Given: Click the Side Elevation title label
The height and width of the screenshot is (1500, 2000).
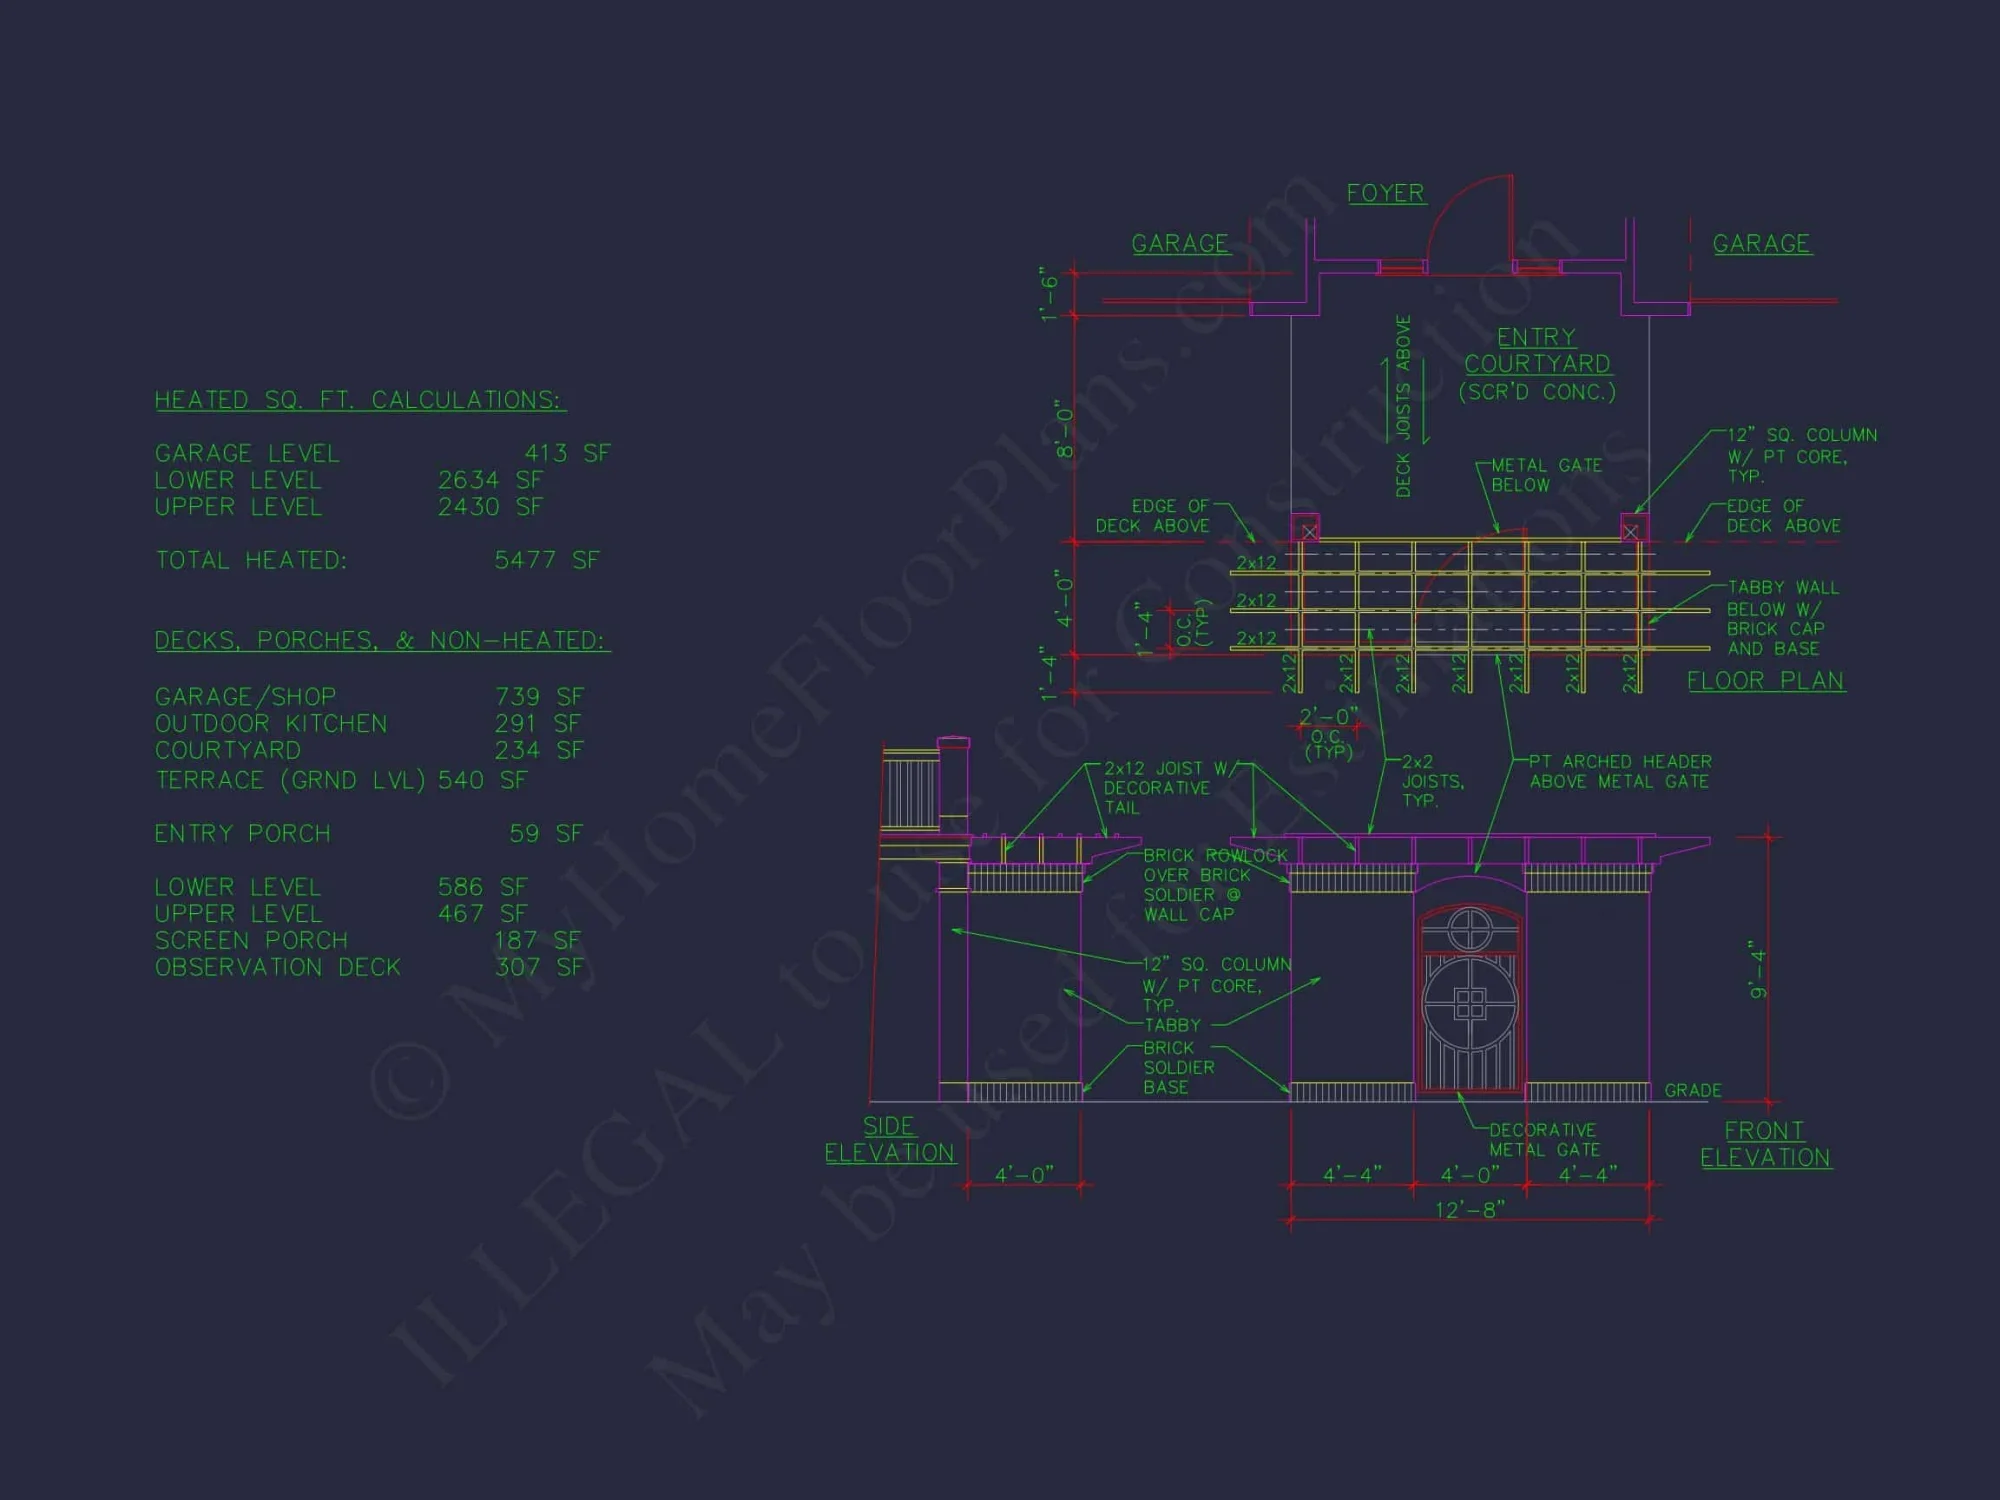Looking at the screenshot, I should 889,1139.
